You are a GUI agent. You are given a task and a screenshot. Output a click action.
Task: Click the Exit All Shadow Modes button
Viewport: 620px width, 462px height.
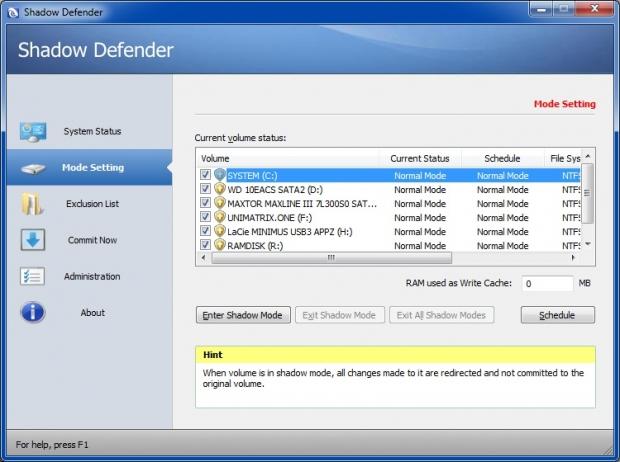(441, 315)
